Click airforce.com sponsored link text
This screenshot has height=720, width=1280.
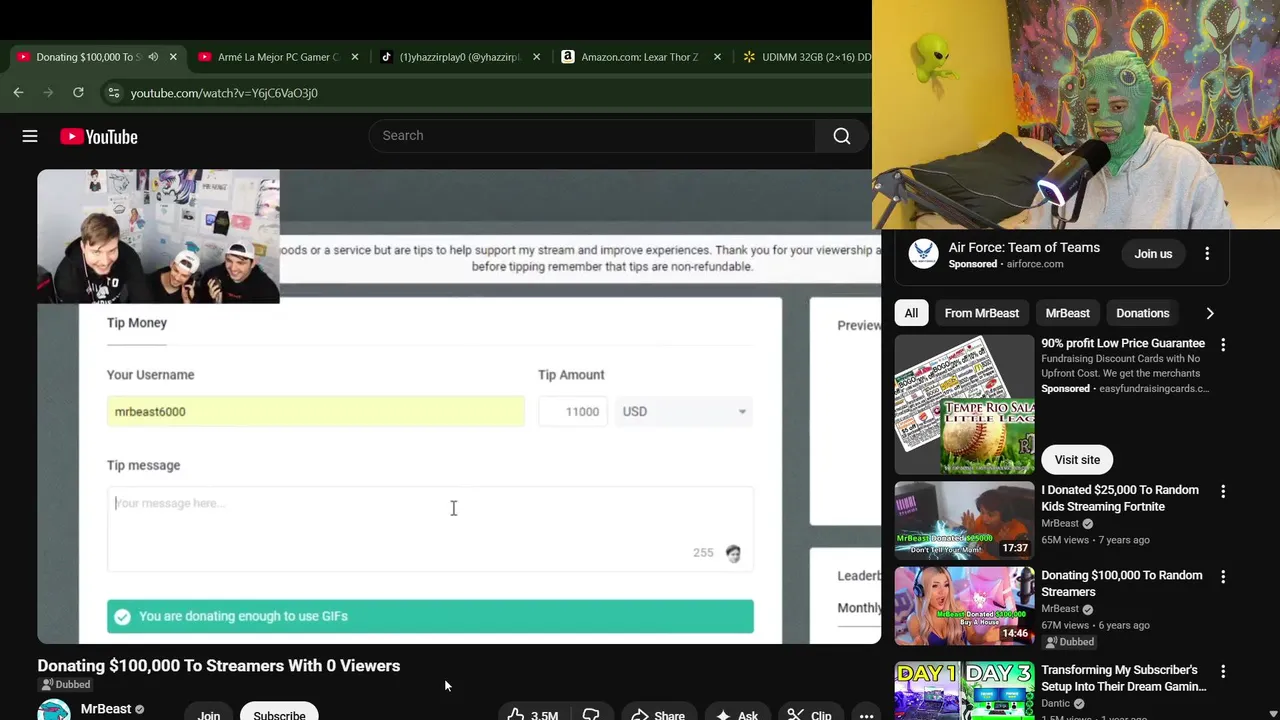(1035, 264)
